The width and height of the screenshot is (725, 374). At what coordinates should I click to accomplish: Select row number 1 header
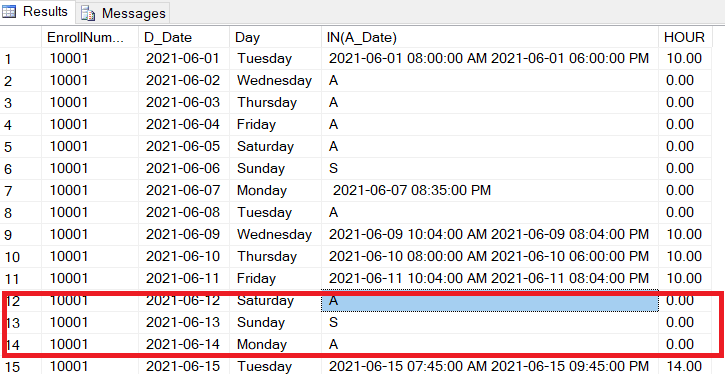(21, 59)
